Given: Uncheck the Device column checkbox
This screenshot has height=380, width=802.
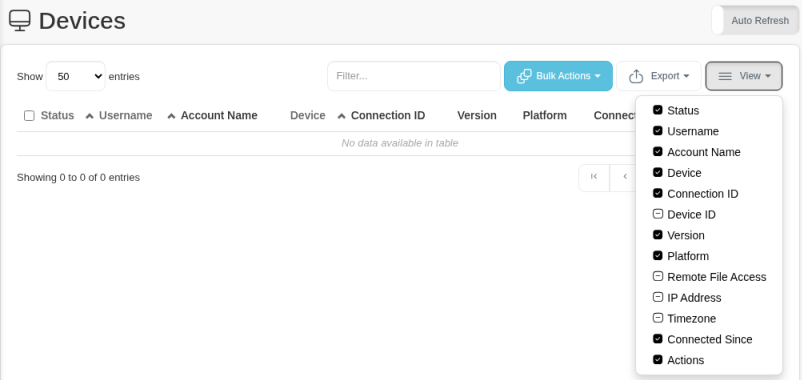Looking at the screenshot, I should coord(658,172).
